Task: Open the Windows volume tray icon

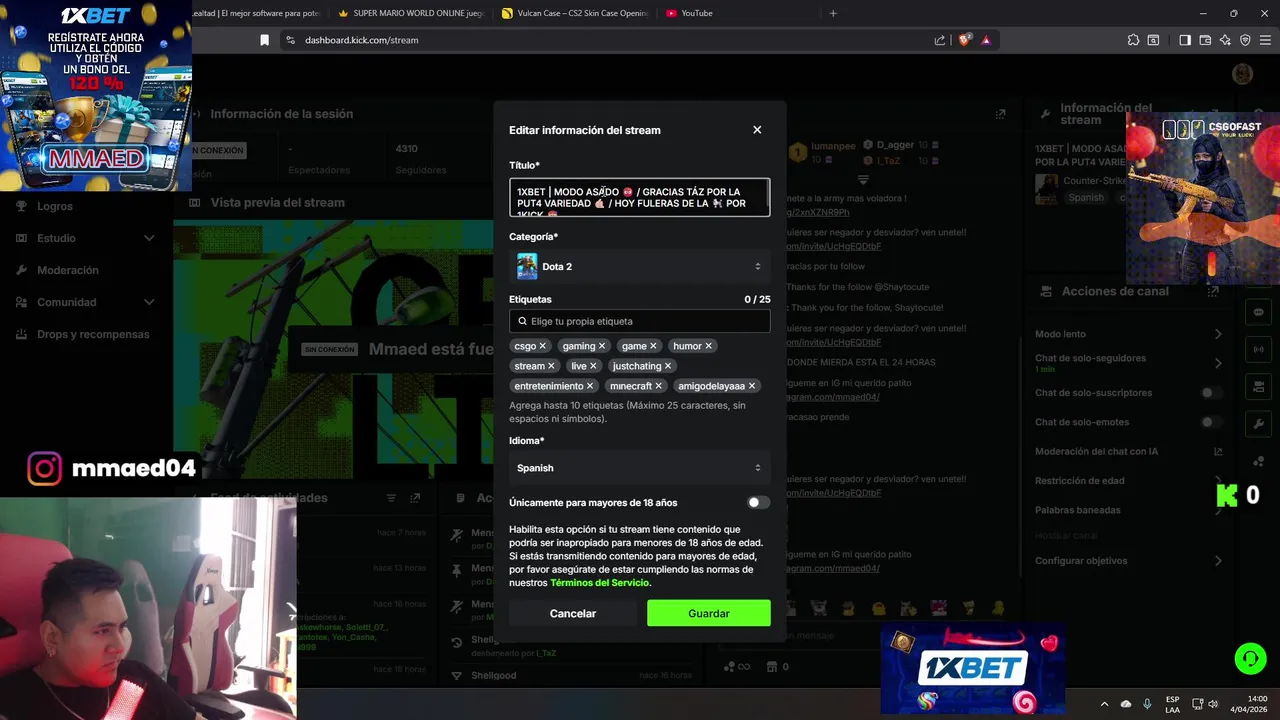Action: 1213,704
